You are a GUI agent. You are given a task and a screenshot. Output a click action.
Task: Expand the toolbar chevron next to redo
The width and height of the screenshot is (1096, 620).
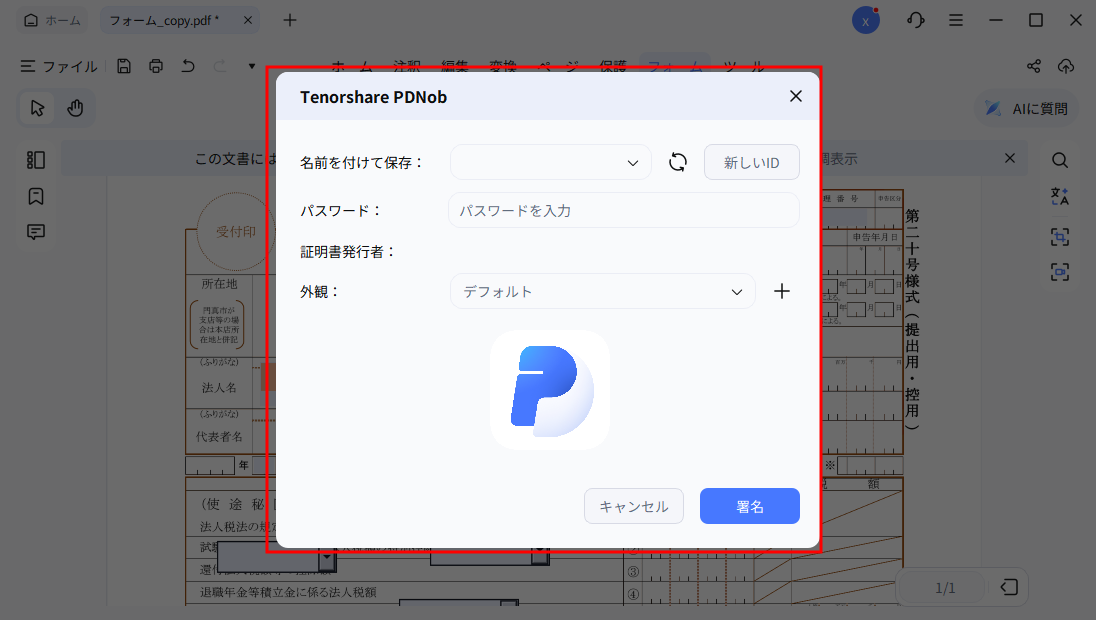(x=250, y=65)
